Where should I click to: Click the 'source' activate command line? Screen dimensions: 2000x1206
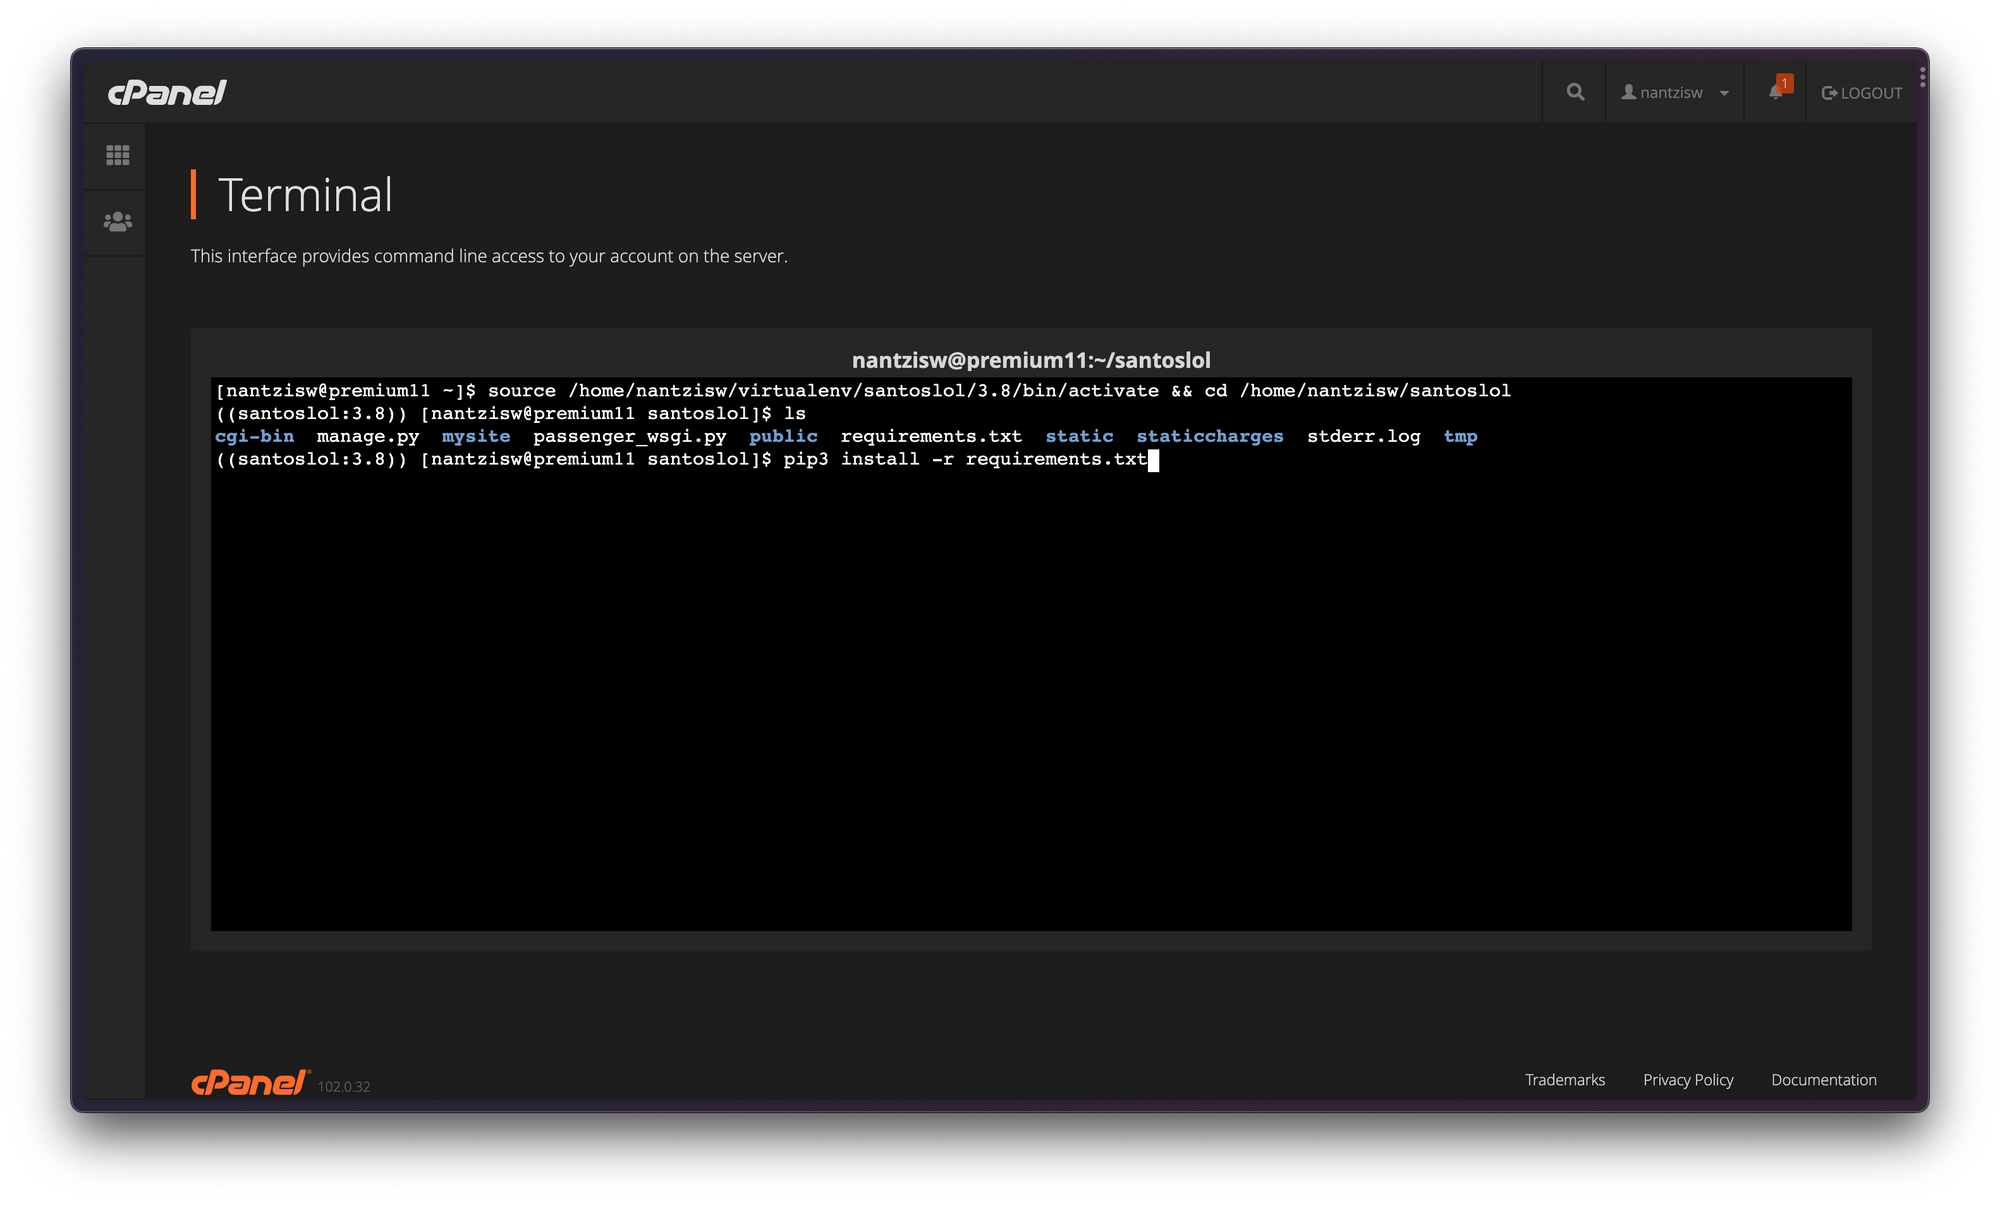(863, 391)
